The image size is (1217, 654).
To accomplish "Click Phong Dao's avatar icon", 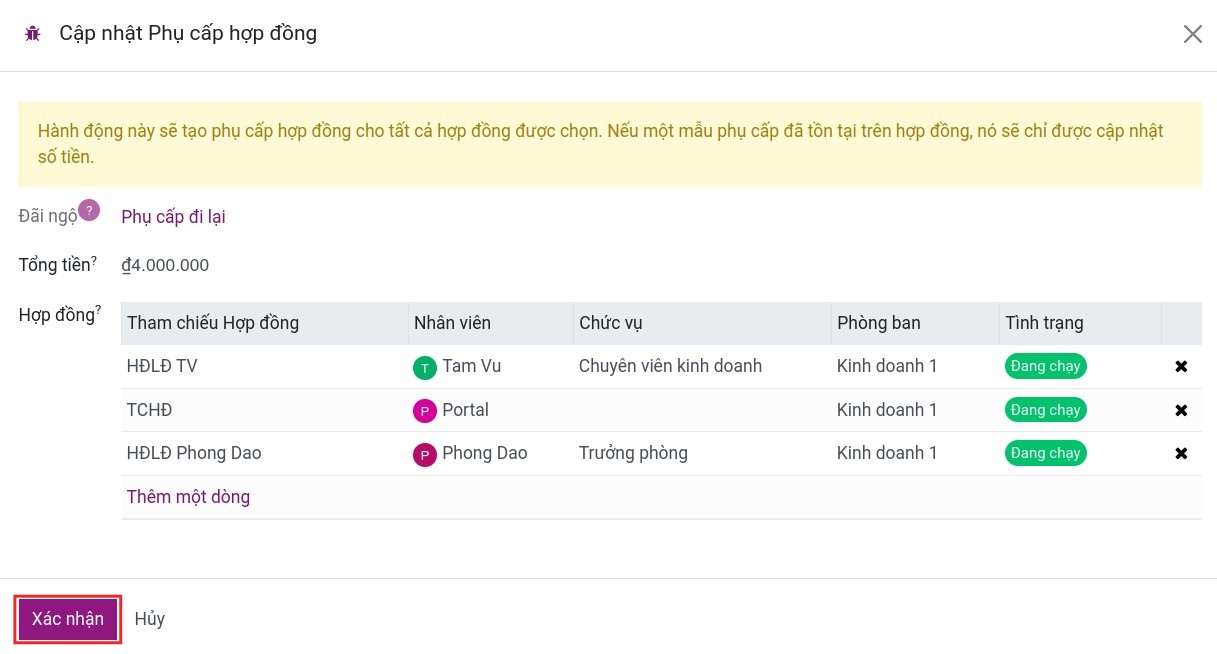I will (x=425, y=455).
